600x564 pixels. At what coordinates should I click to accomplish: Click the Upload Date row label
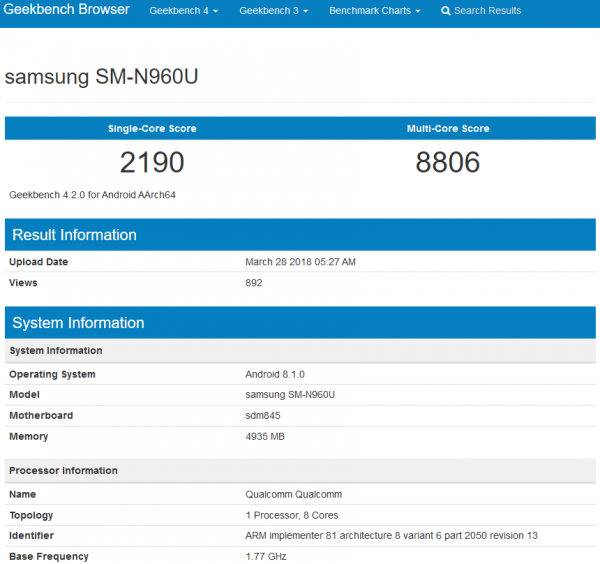point(39,262)
